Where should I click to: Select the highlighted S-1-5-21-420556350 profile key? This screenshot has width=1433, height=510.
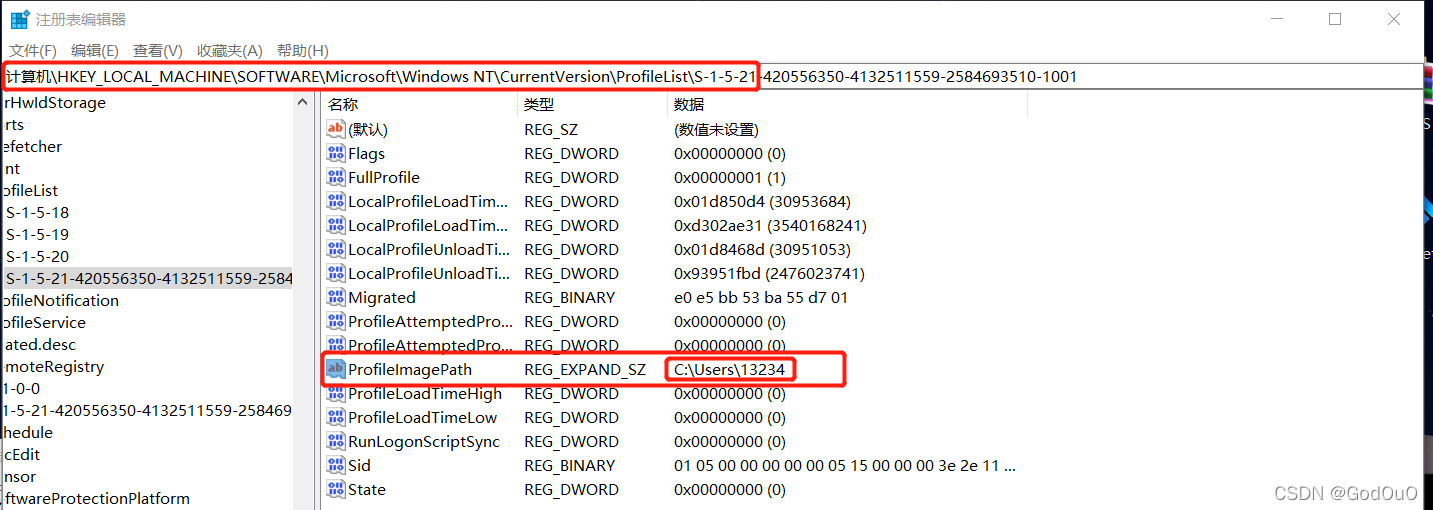148,278
